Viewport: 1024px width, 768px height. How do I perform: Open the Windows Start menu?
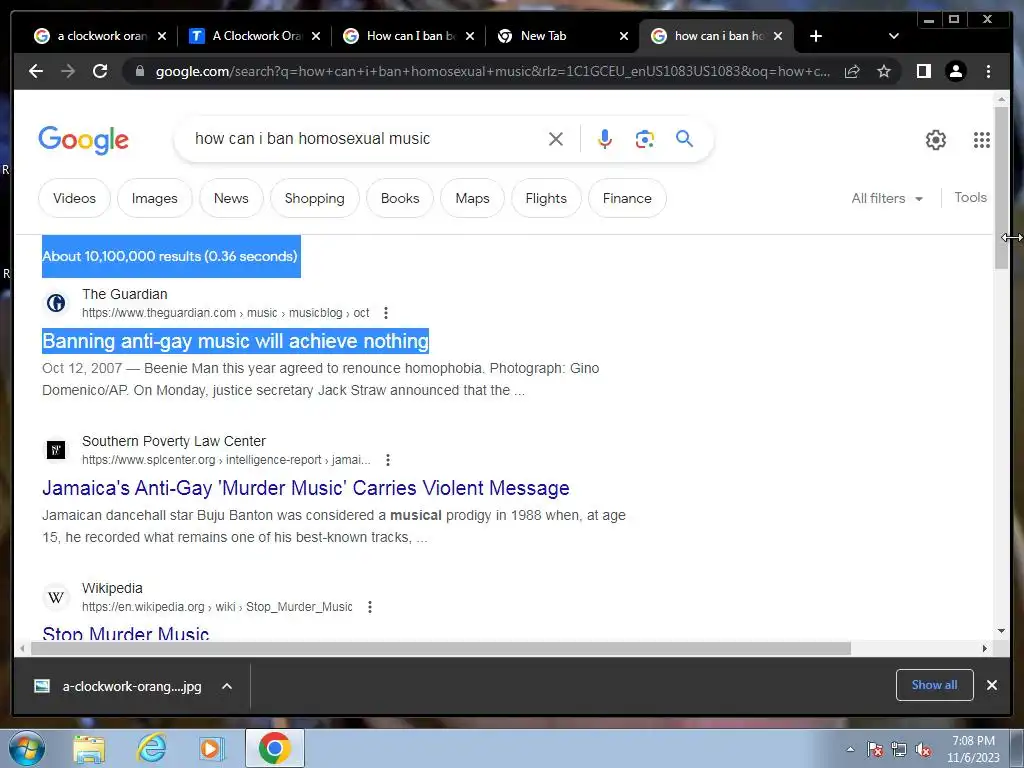click(27, 748)
